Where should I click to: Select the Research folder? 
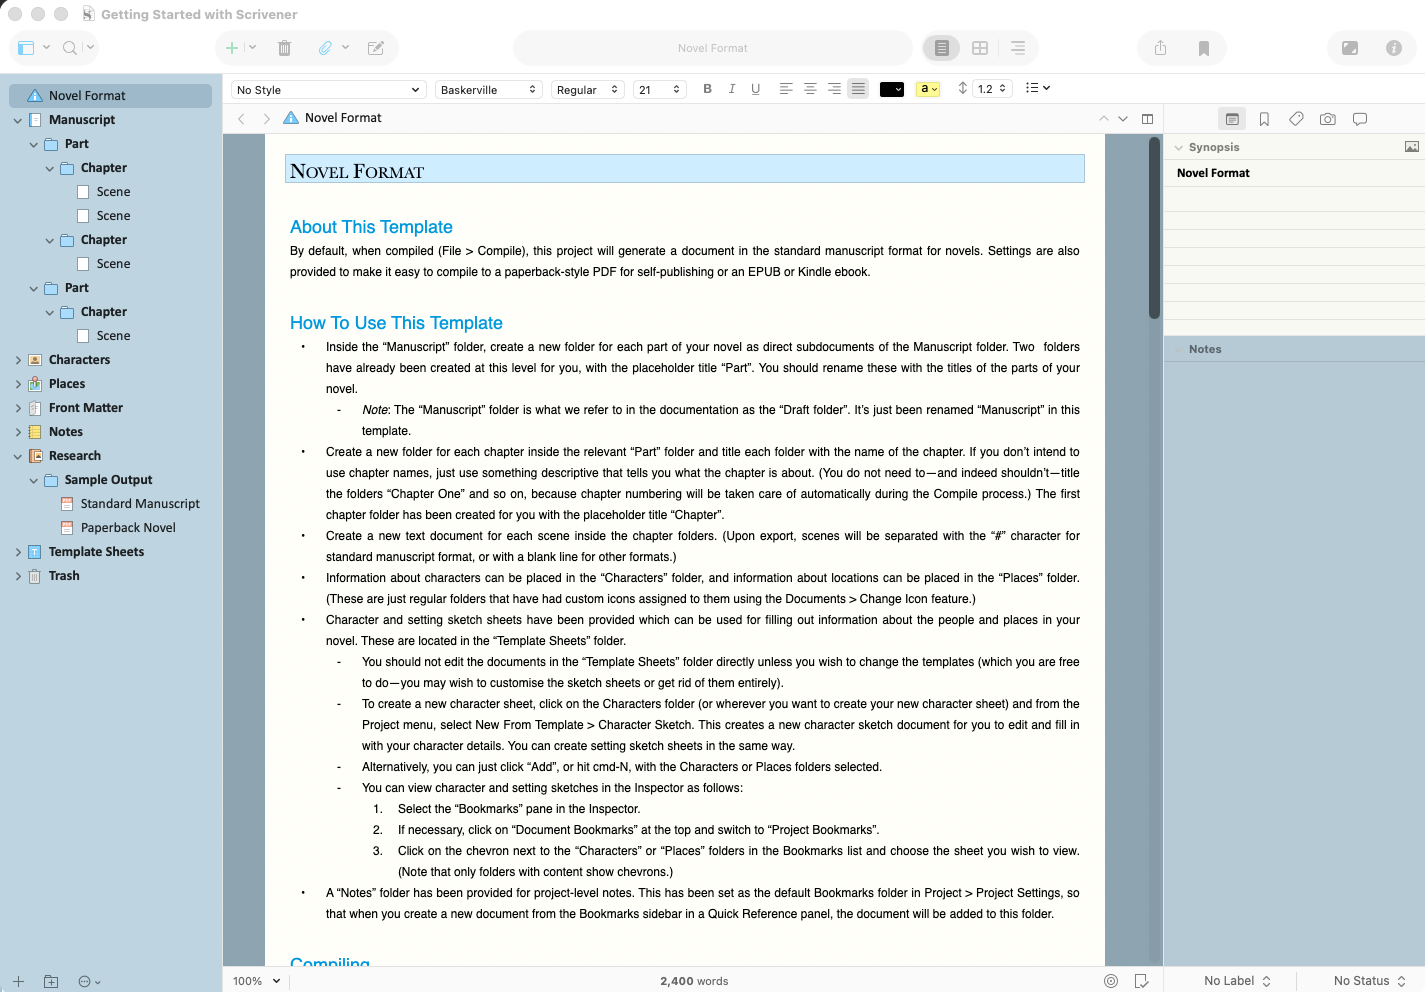coord(75,456)
